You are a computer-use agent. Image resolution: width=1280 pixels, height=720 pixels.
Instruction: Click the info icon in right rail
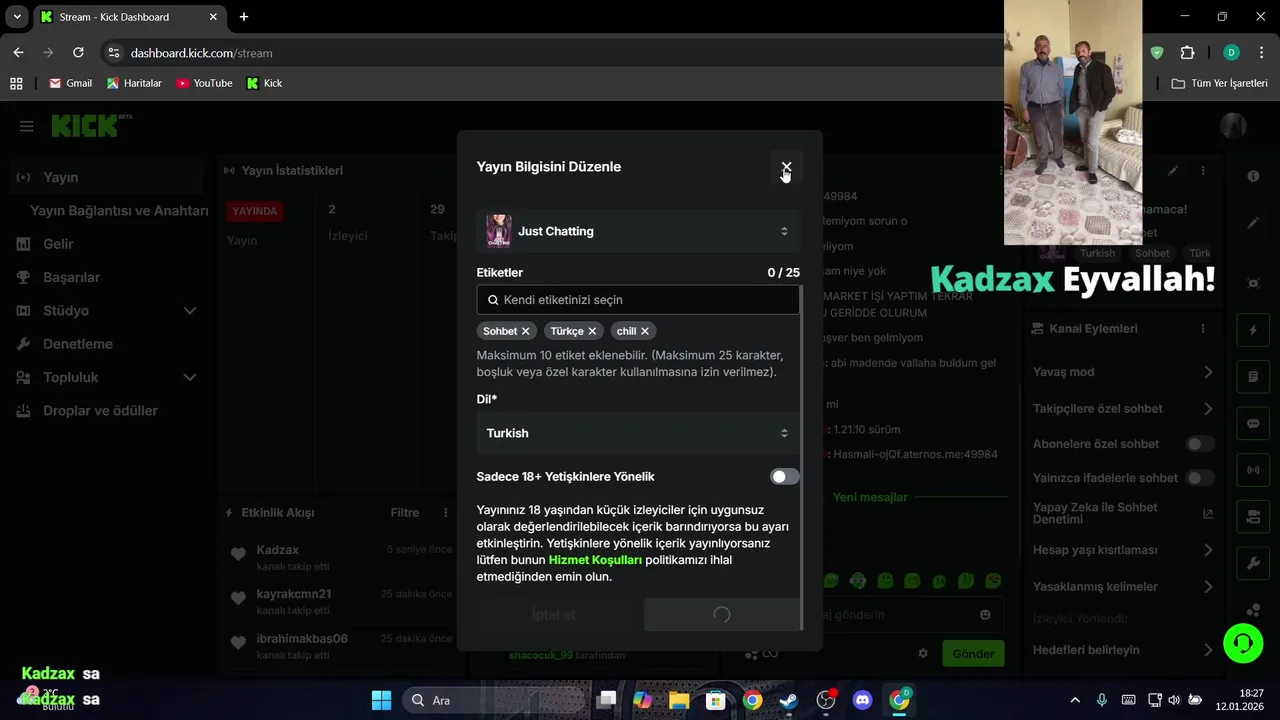click(x=1253, y=176)
